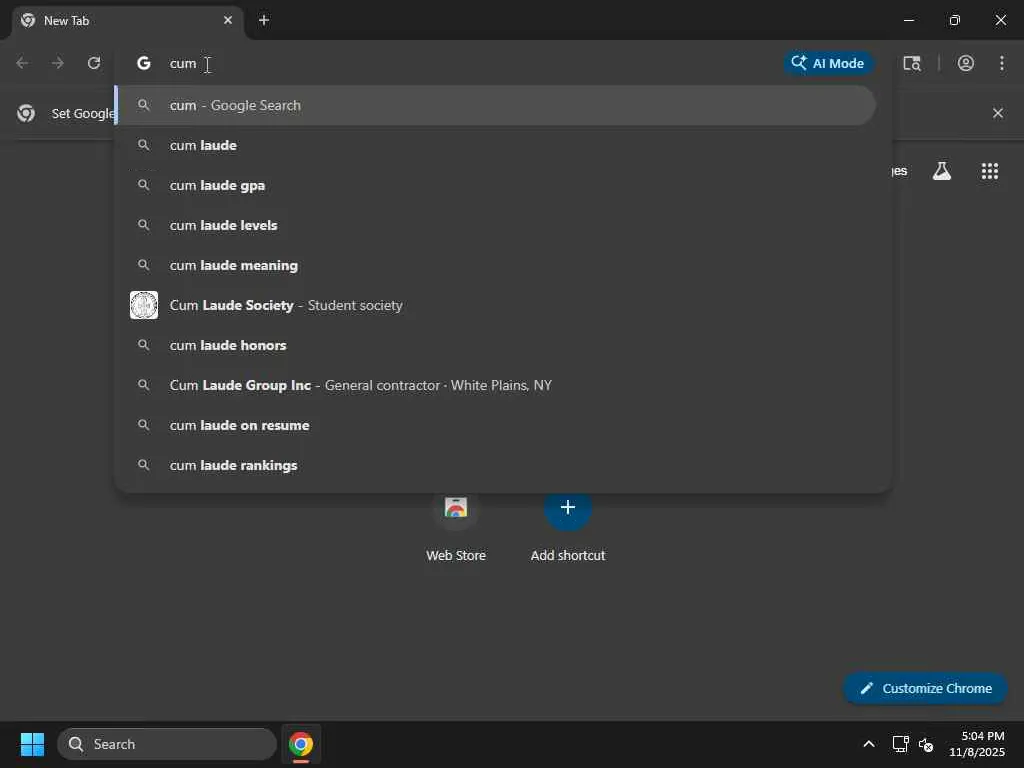Open the Google apps grid
Image resolution: width=1024 pixels, height=768 pixels.
pyautogui.click(x=989, y=170)
